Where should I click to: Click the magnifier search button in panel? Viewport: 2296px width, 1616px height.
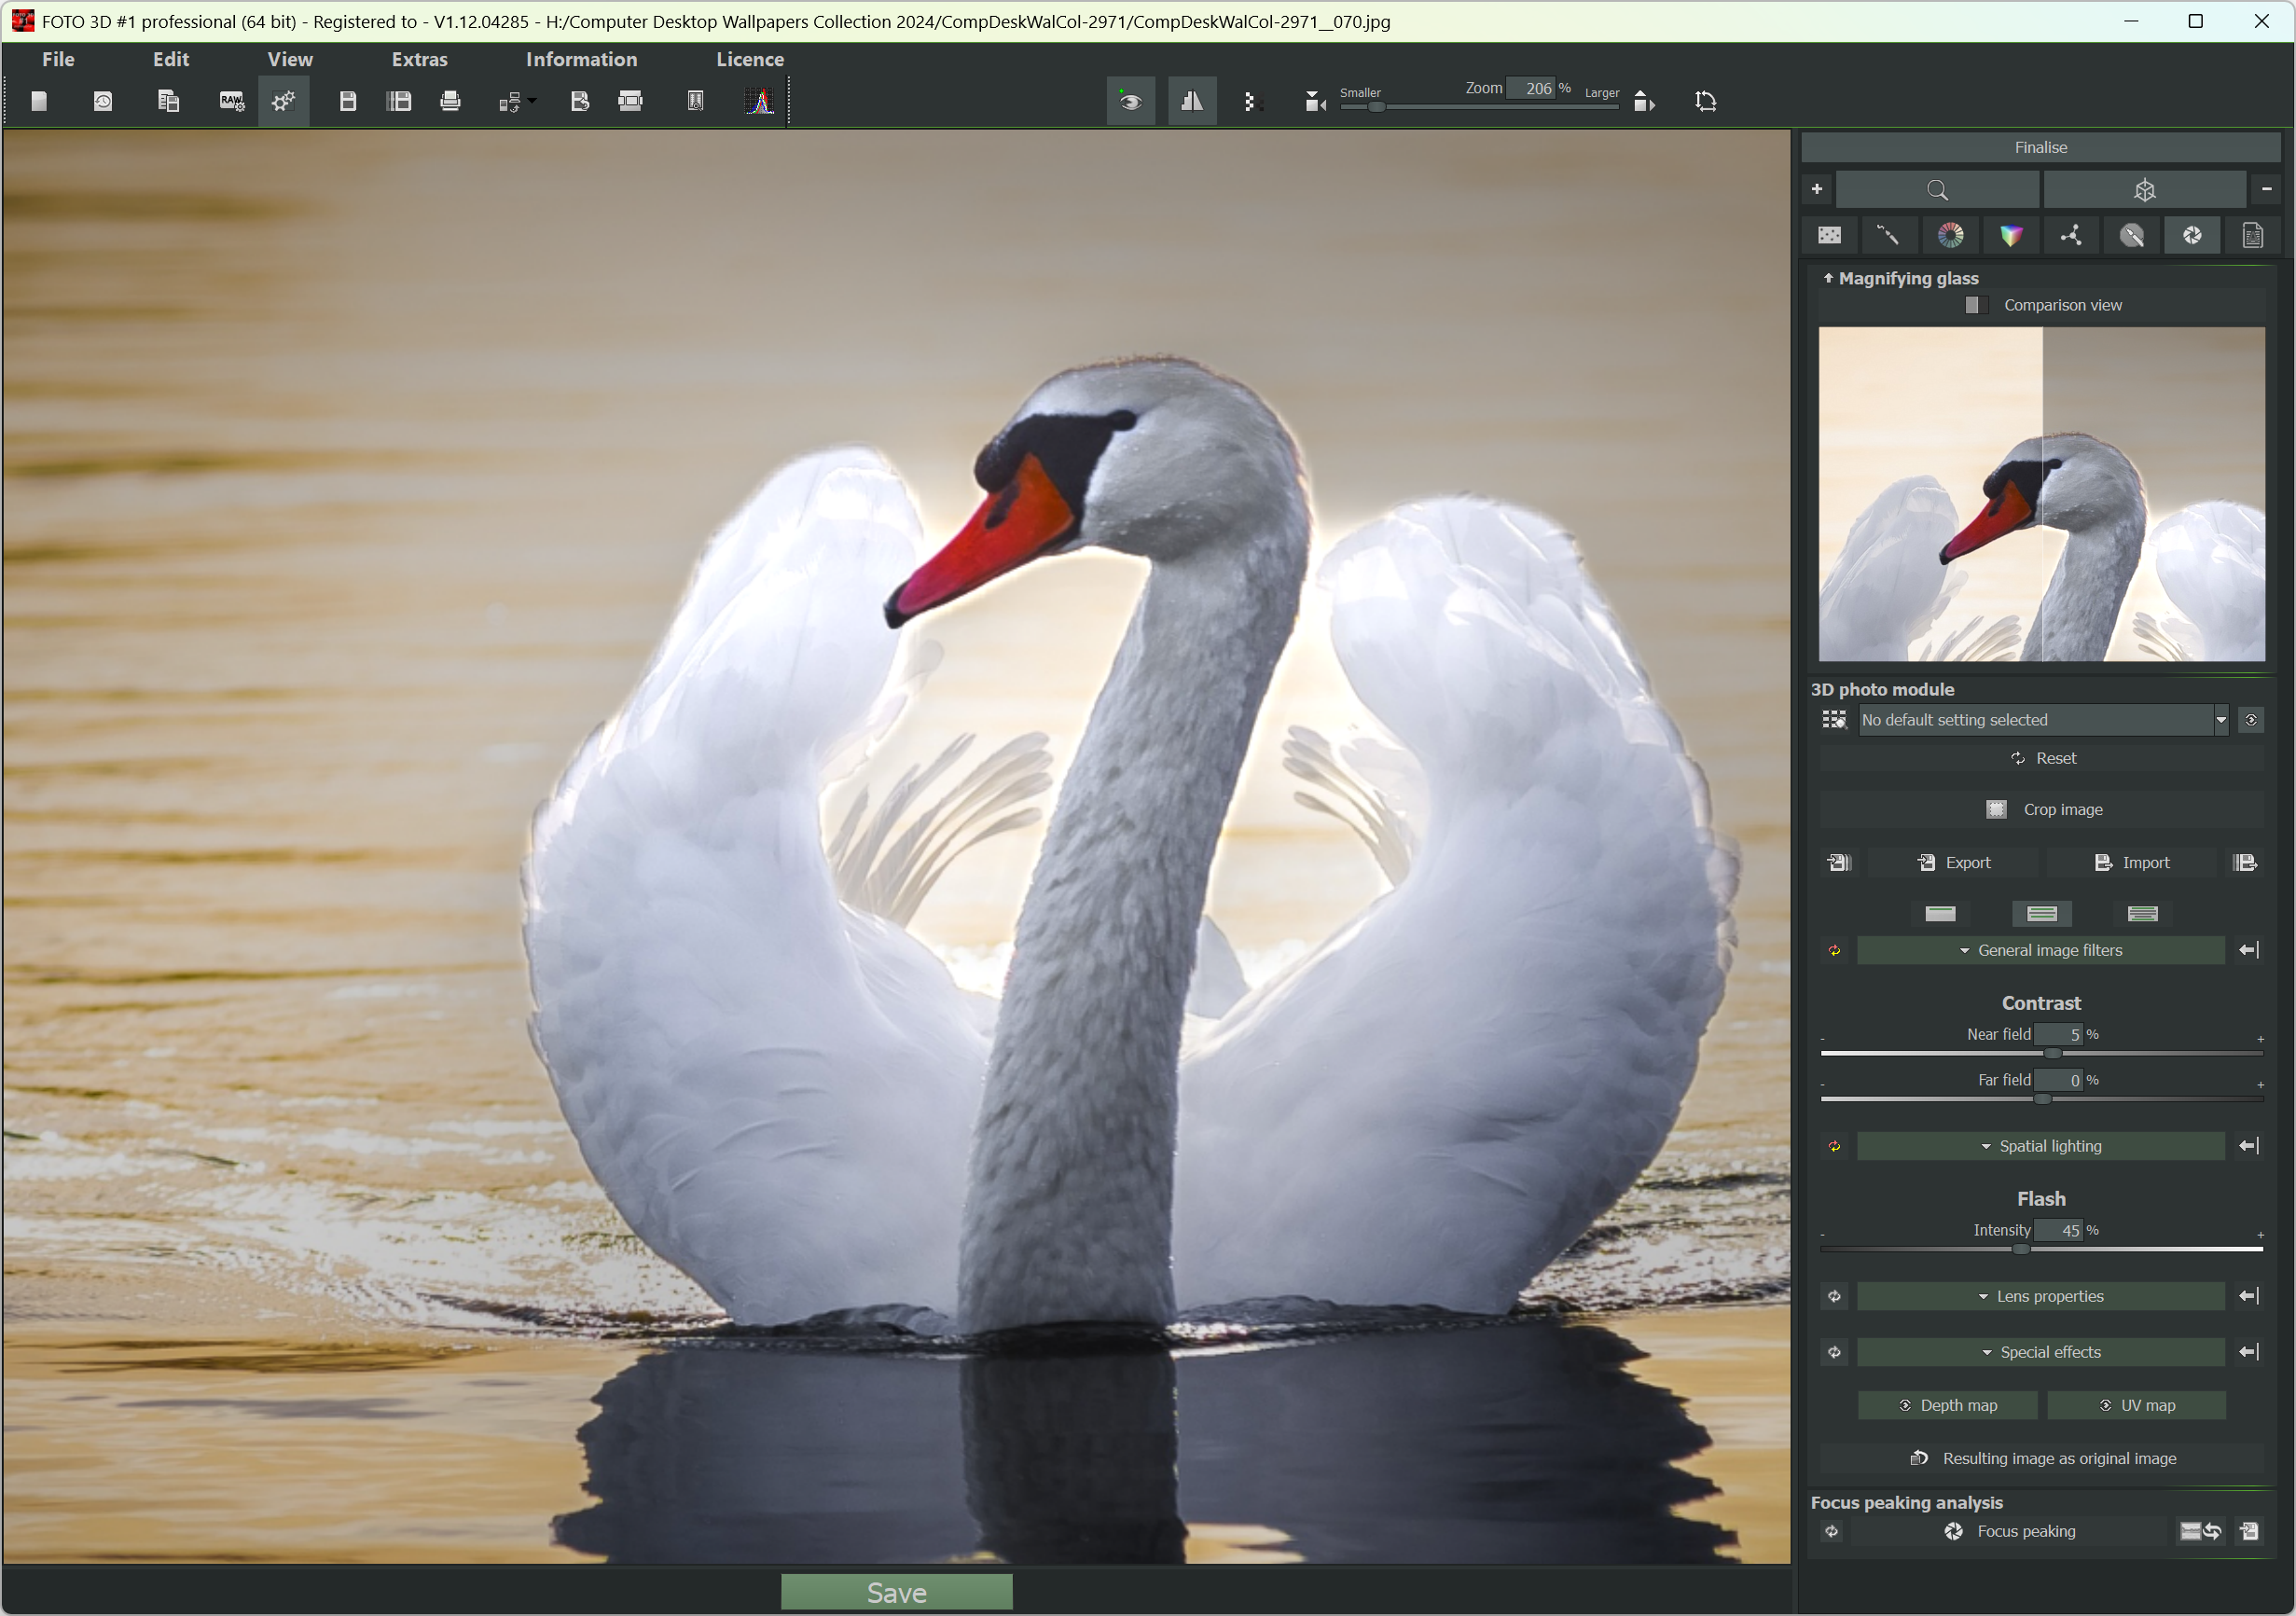pos(1937,190)
